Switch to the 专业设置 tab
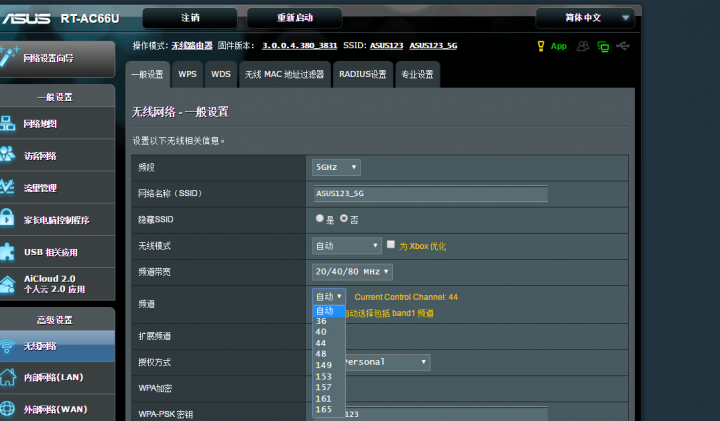 click(417, 74)
